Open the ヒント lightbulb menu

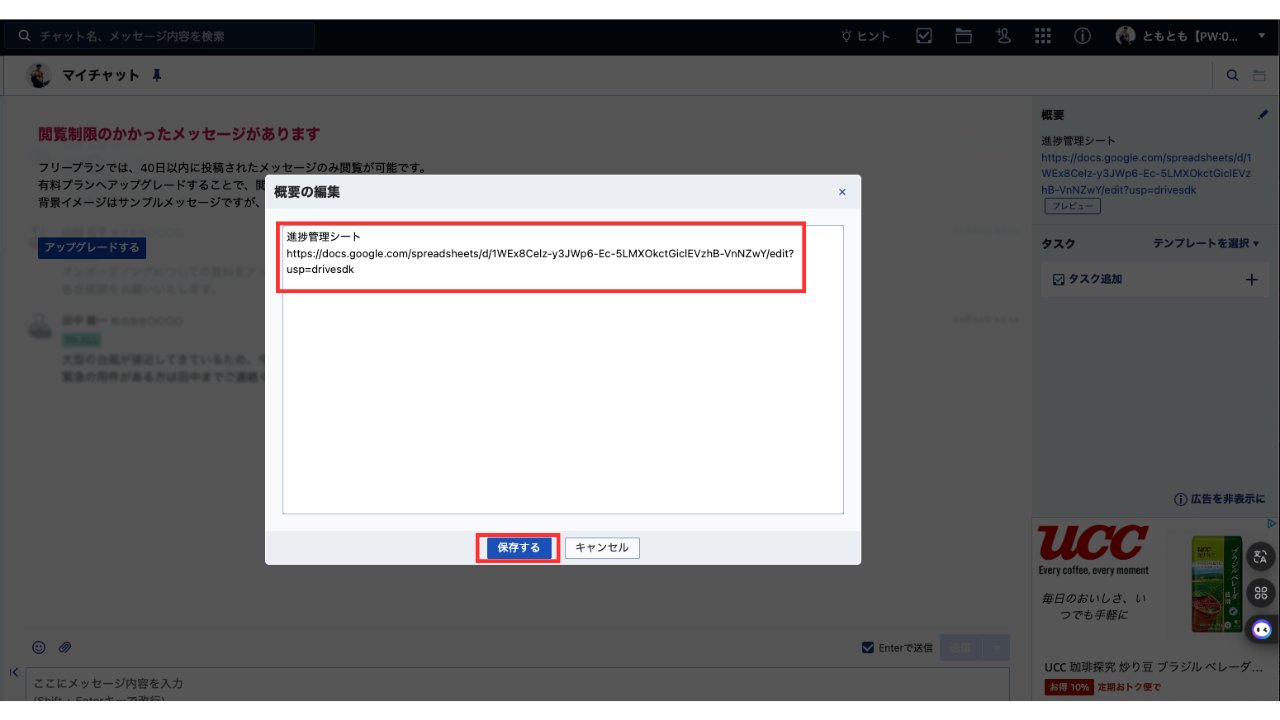865,36
